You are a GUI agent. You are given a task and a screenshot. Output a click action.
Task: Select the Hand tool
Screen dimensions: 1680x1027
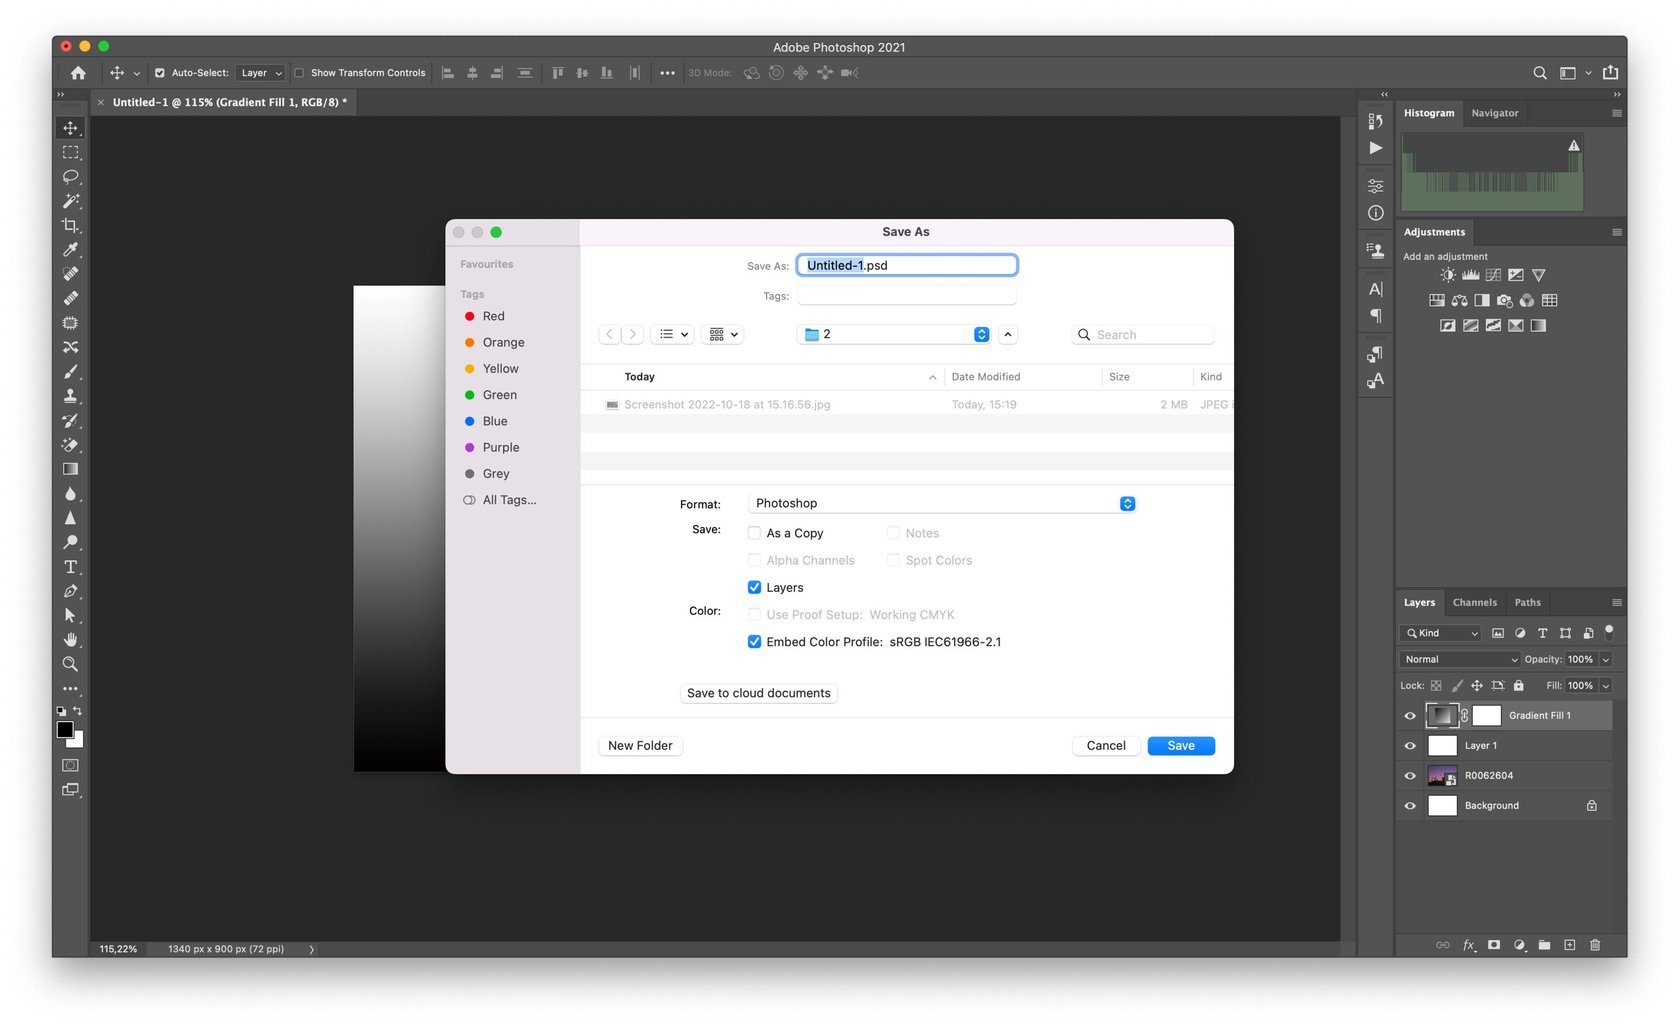(x=70, y=640)
